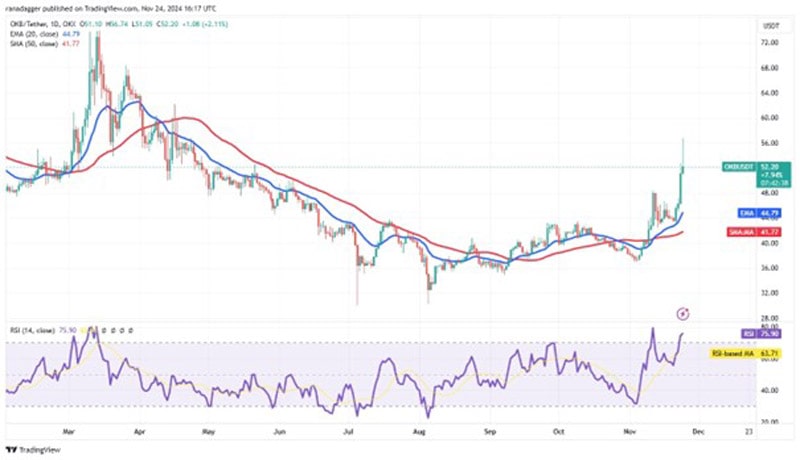Click the 64.00 price axis label
Viewport: 800px width, 460px height.
pyautogui.click(x=769, y=93)
